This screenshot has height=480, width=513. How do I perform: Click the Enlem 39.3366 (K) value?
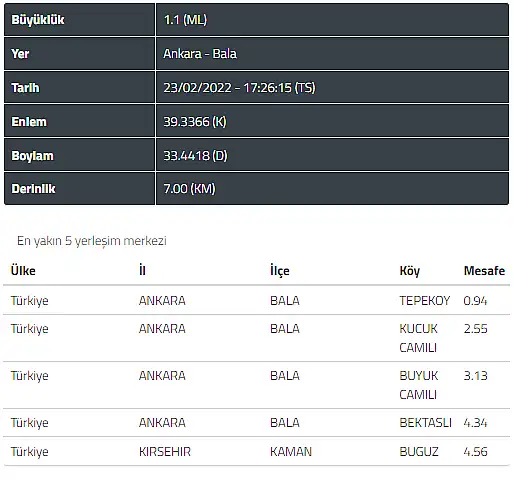pyautogui.click(x=195, y=122)
